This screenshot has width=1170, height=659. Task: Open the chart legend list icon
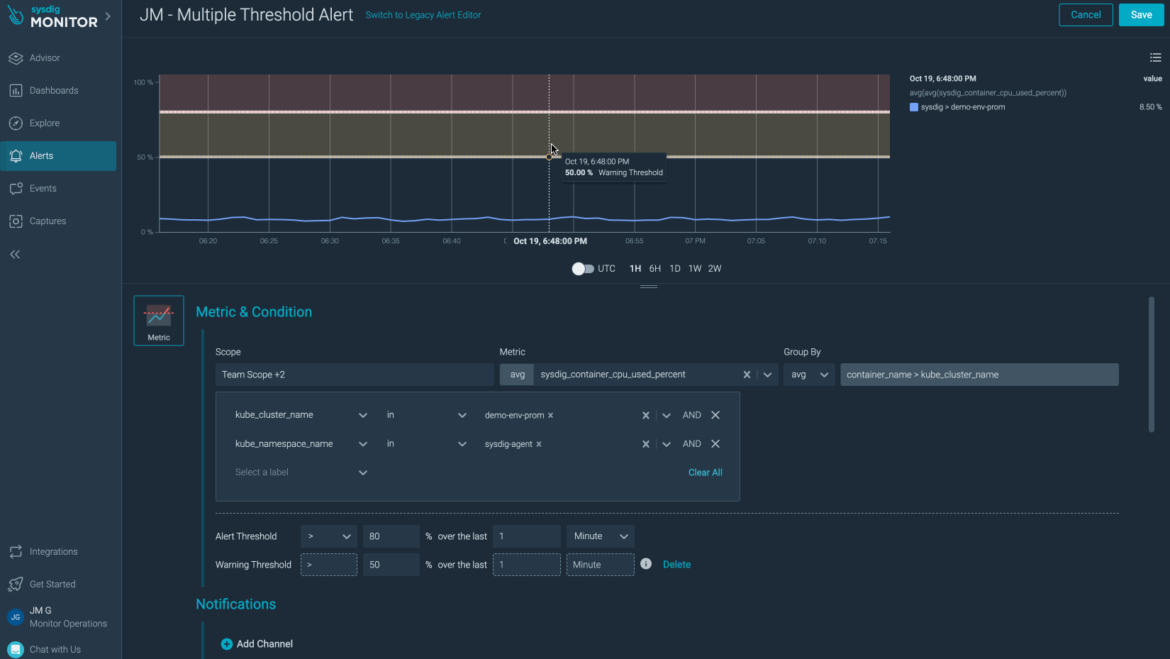(1155, 57)
